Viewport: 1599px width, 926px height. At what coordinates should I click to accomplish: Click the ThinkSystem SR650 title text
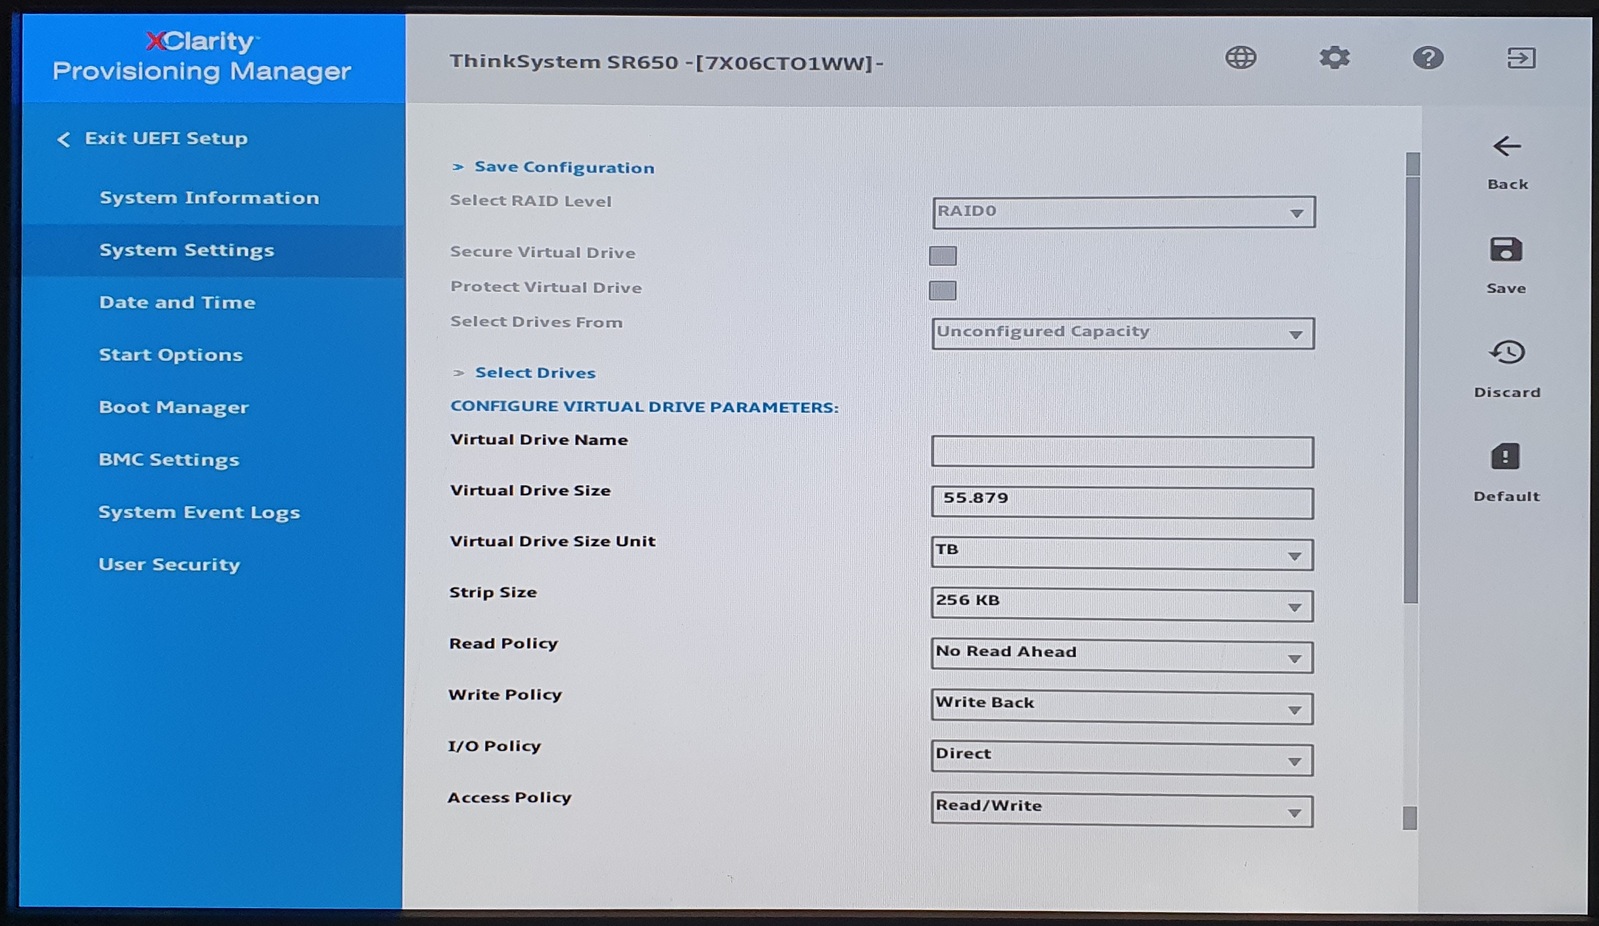coord(666,62)
